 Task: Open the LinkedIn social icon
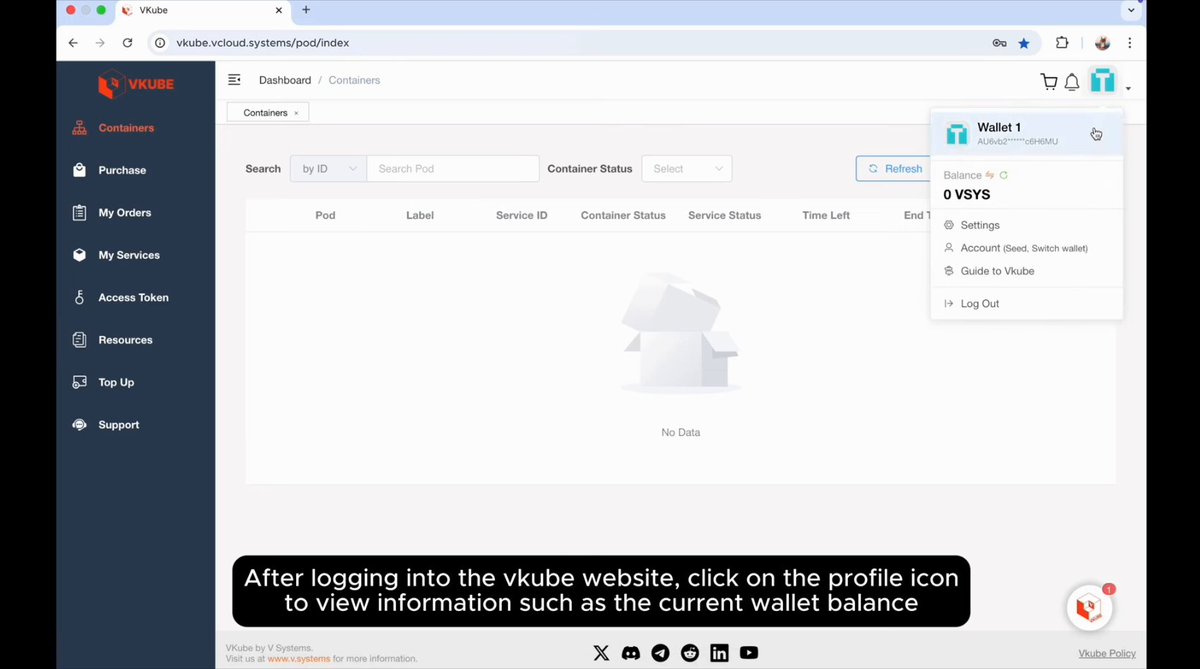pyautogui.click(x=719, y=653)
